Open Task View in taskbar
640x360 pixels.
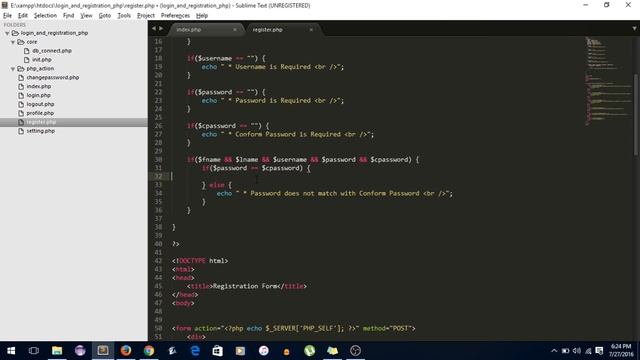tap(34, 351)
